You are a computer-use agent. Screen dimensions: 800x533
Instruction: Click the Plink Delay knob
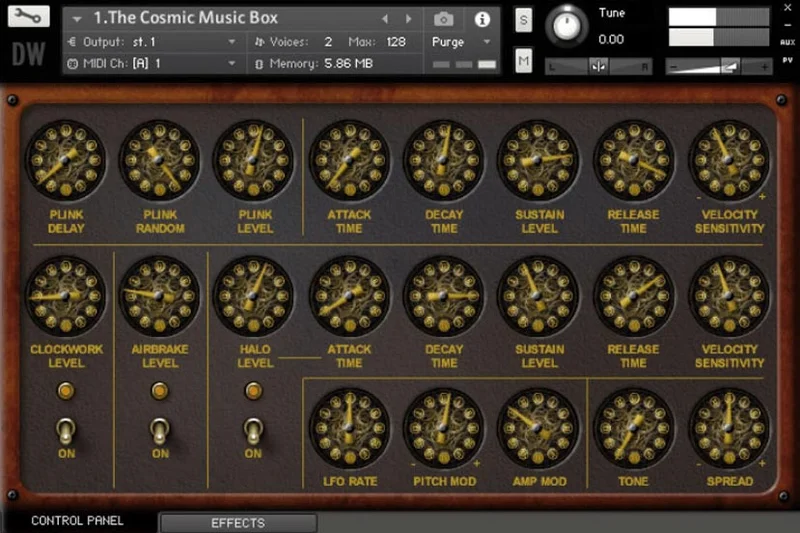[65, 160]
